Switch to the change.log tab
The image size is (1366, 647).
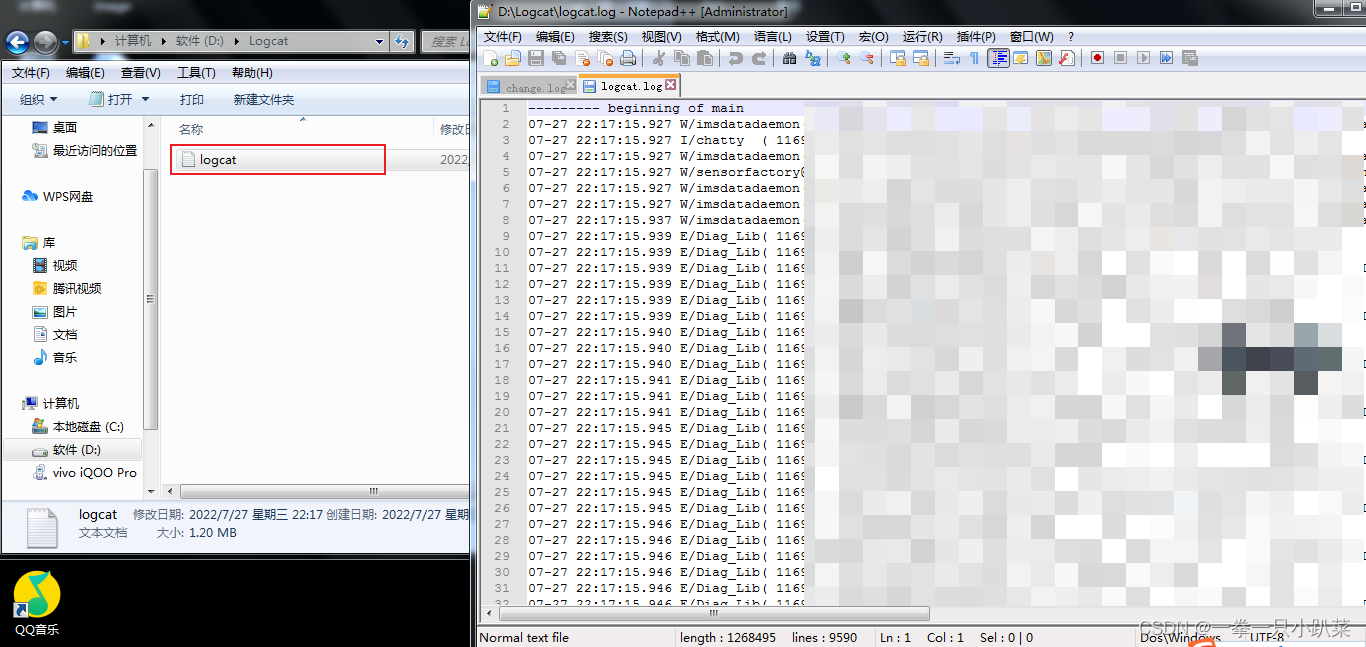528,87
